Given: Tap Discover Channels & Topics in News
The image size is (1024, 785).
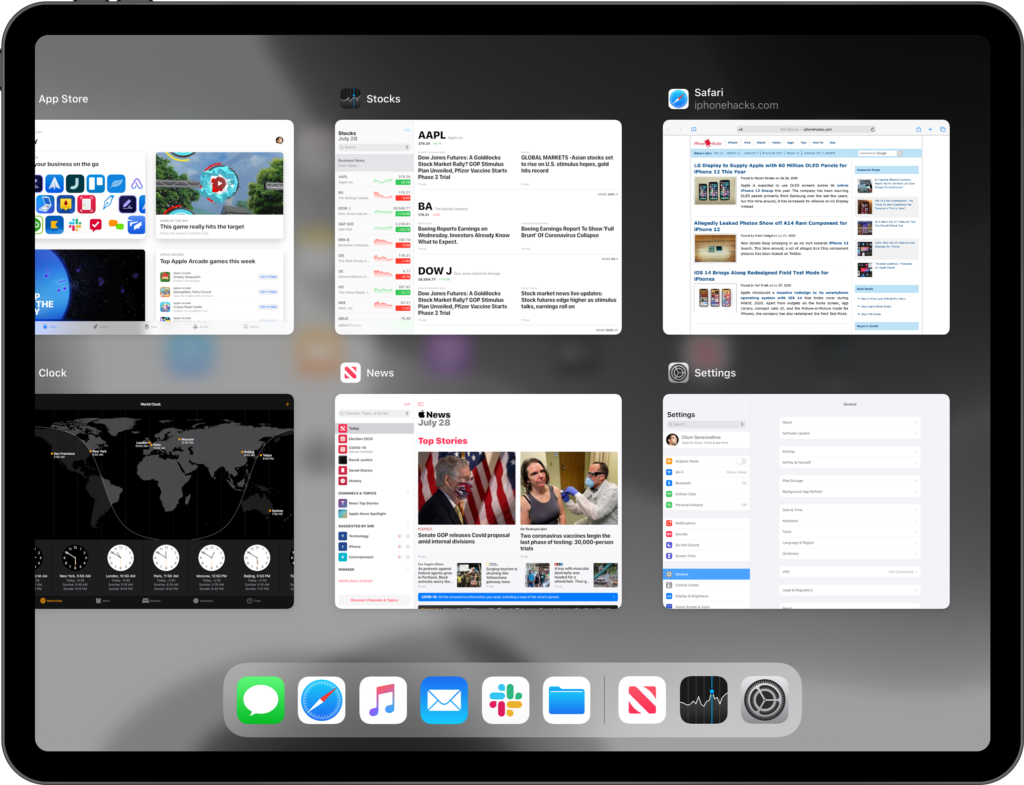Looking at the screenshot, I should (374, 600).
